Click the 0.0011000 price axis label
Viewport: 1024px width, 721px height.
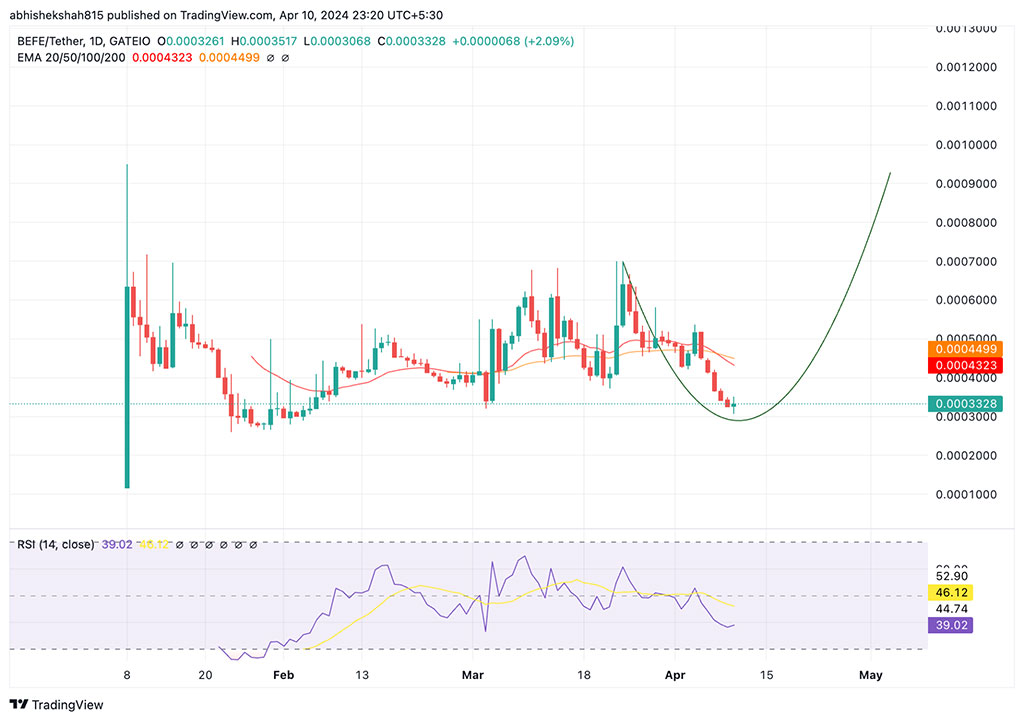pyautogui.click(x=967, y=106)
